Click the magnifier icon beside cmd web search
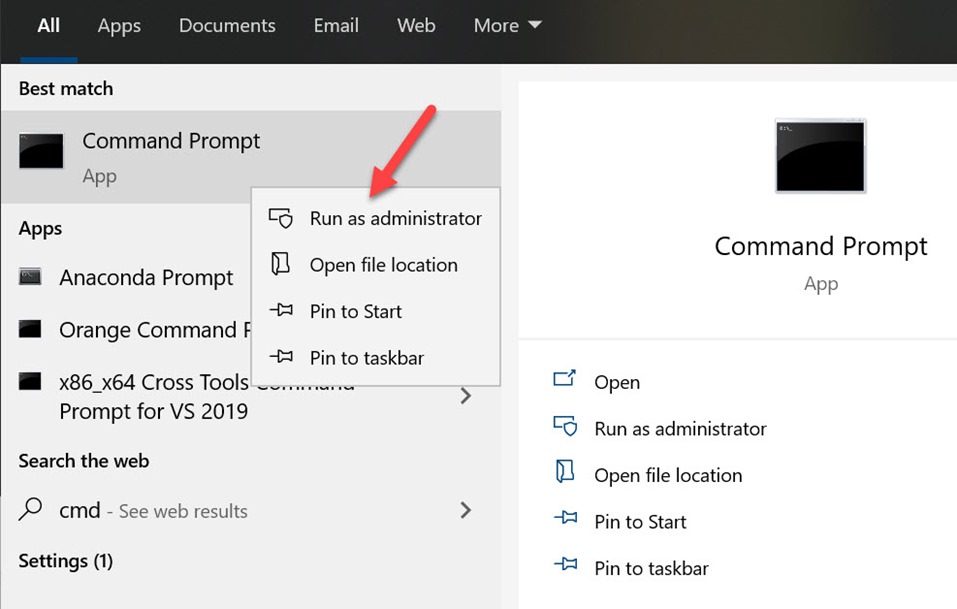The height and width of the screenshot is (609, 957). (31, 510)
